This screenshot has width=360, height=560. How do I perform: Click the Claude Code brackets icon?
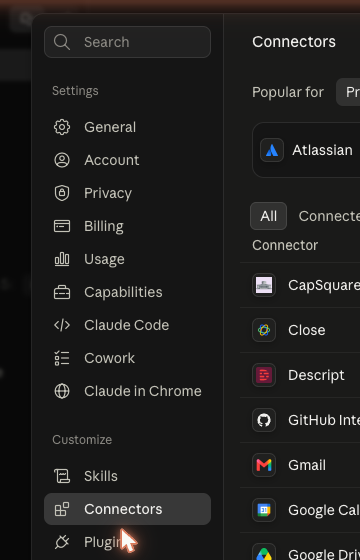tap(62, 325)
